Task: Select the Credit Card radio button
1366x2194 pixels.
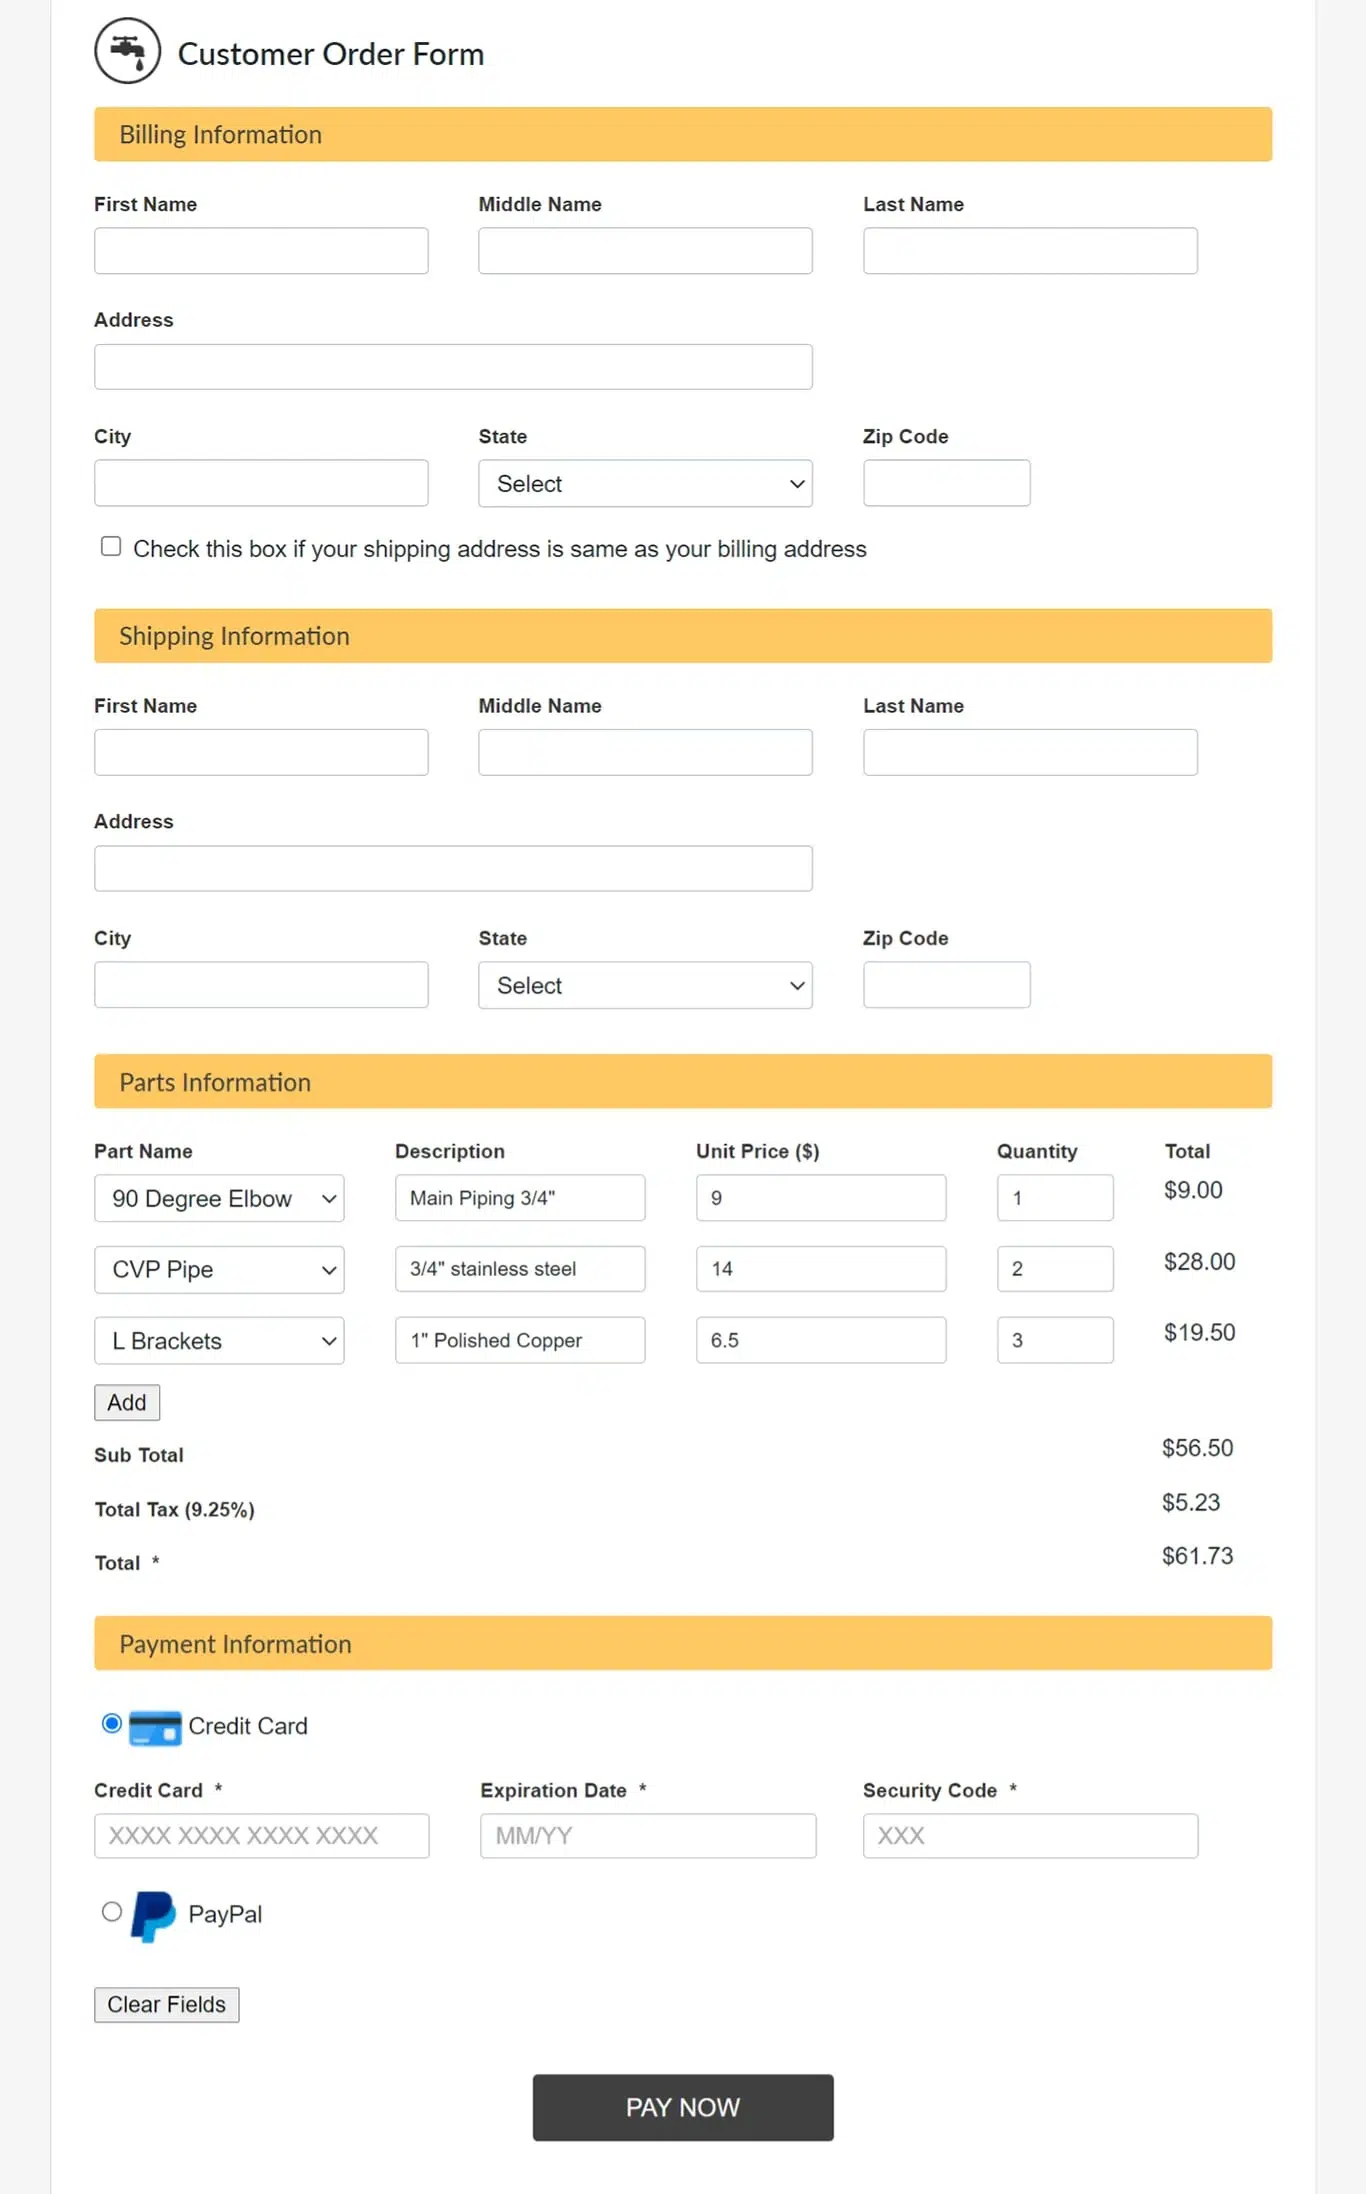Action: tap(112, 1724)
